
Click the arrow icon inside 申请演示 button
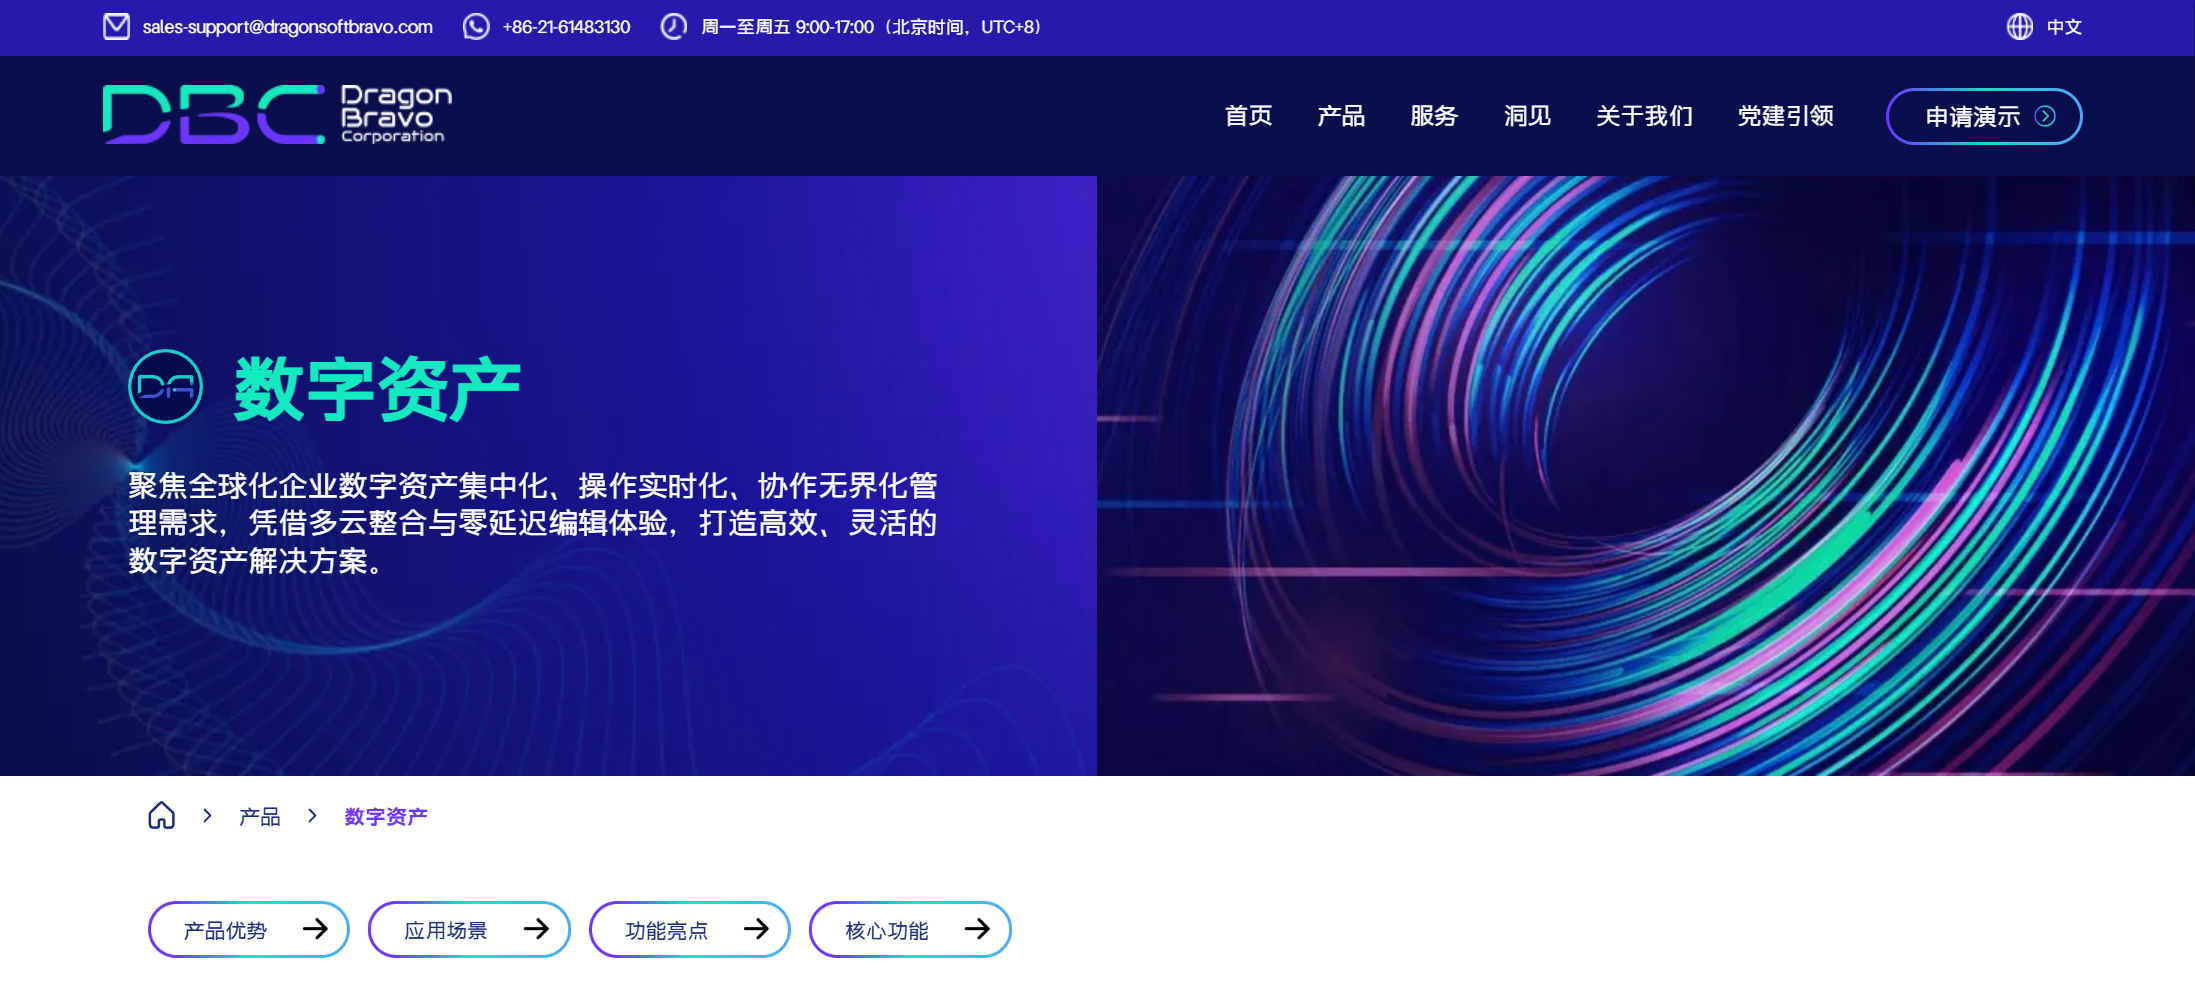pyautogui.click(x=2046, y=116)
